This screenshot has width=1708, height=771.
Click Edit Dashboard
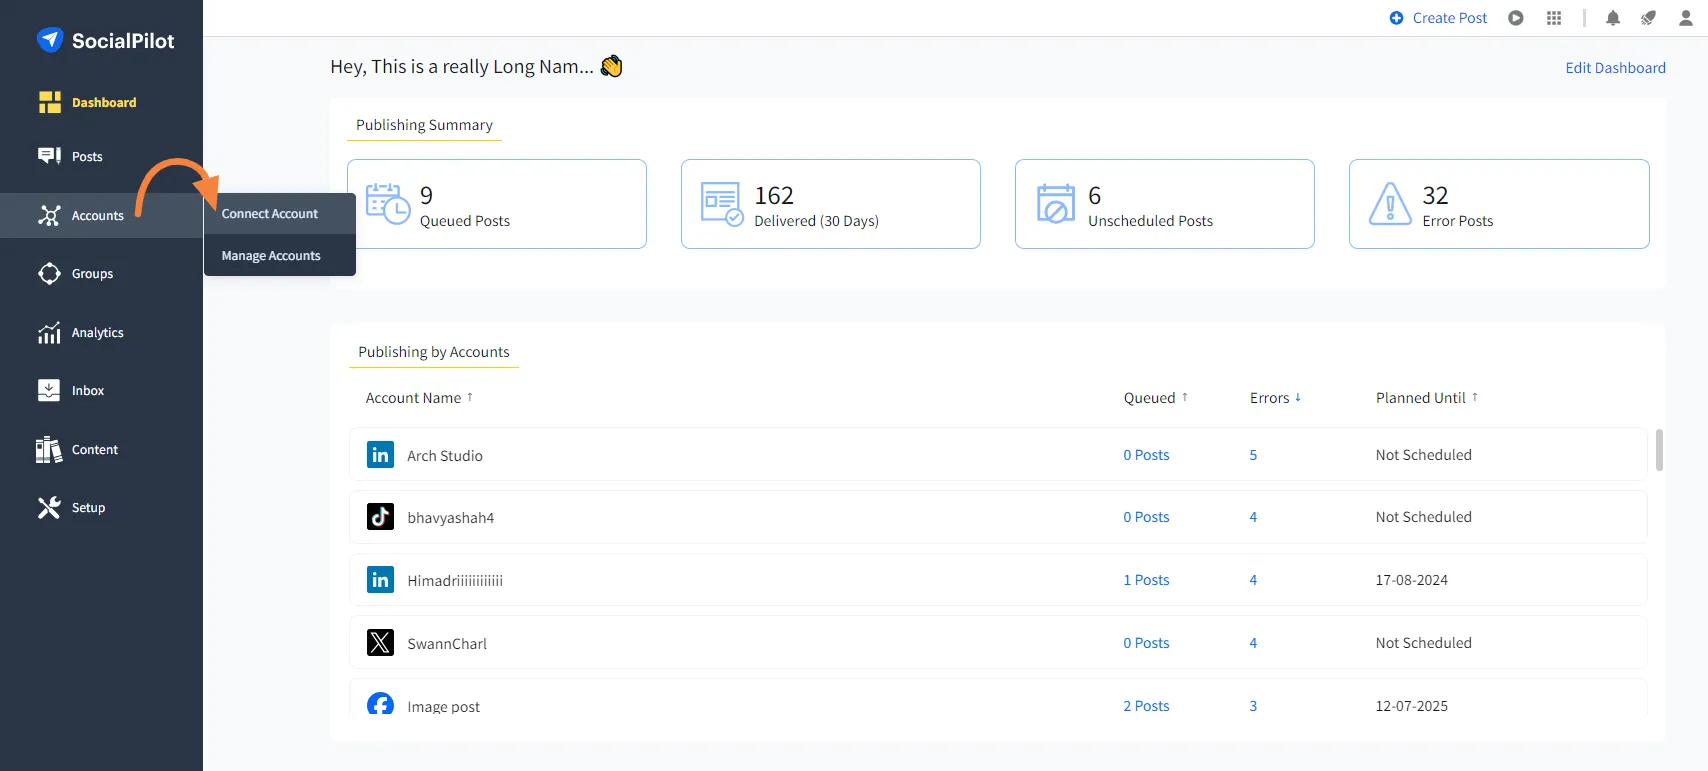[x=1615, y=68]
